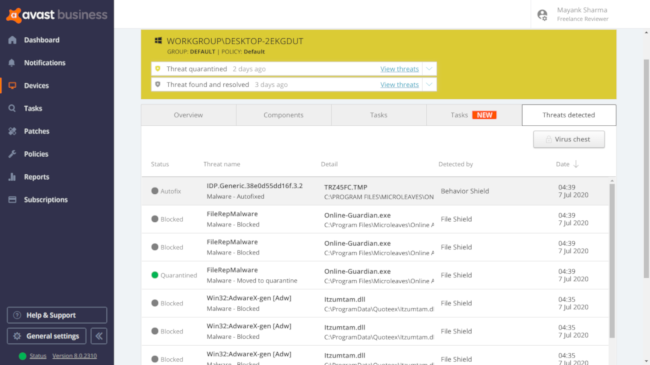The image size is (650, 365).
Task: Switch to the Components tab
Action: [x=284, y=115]
